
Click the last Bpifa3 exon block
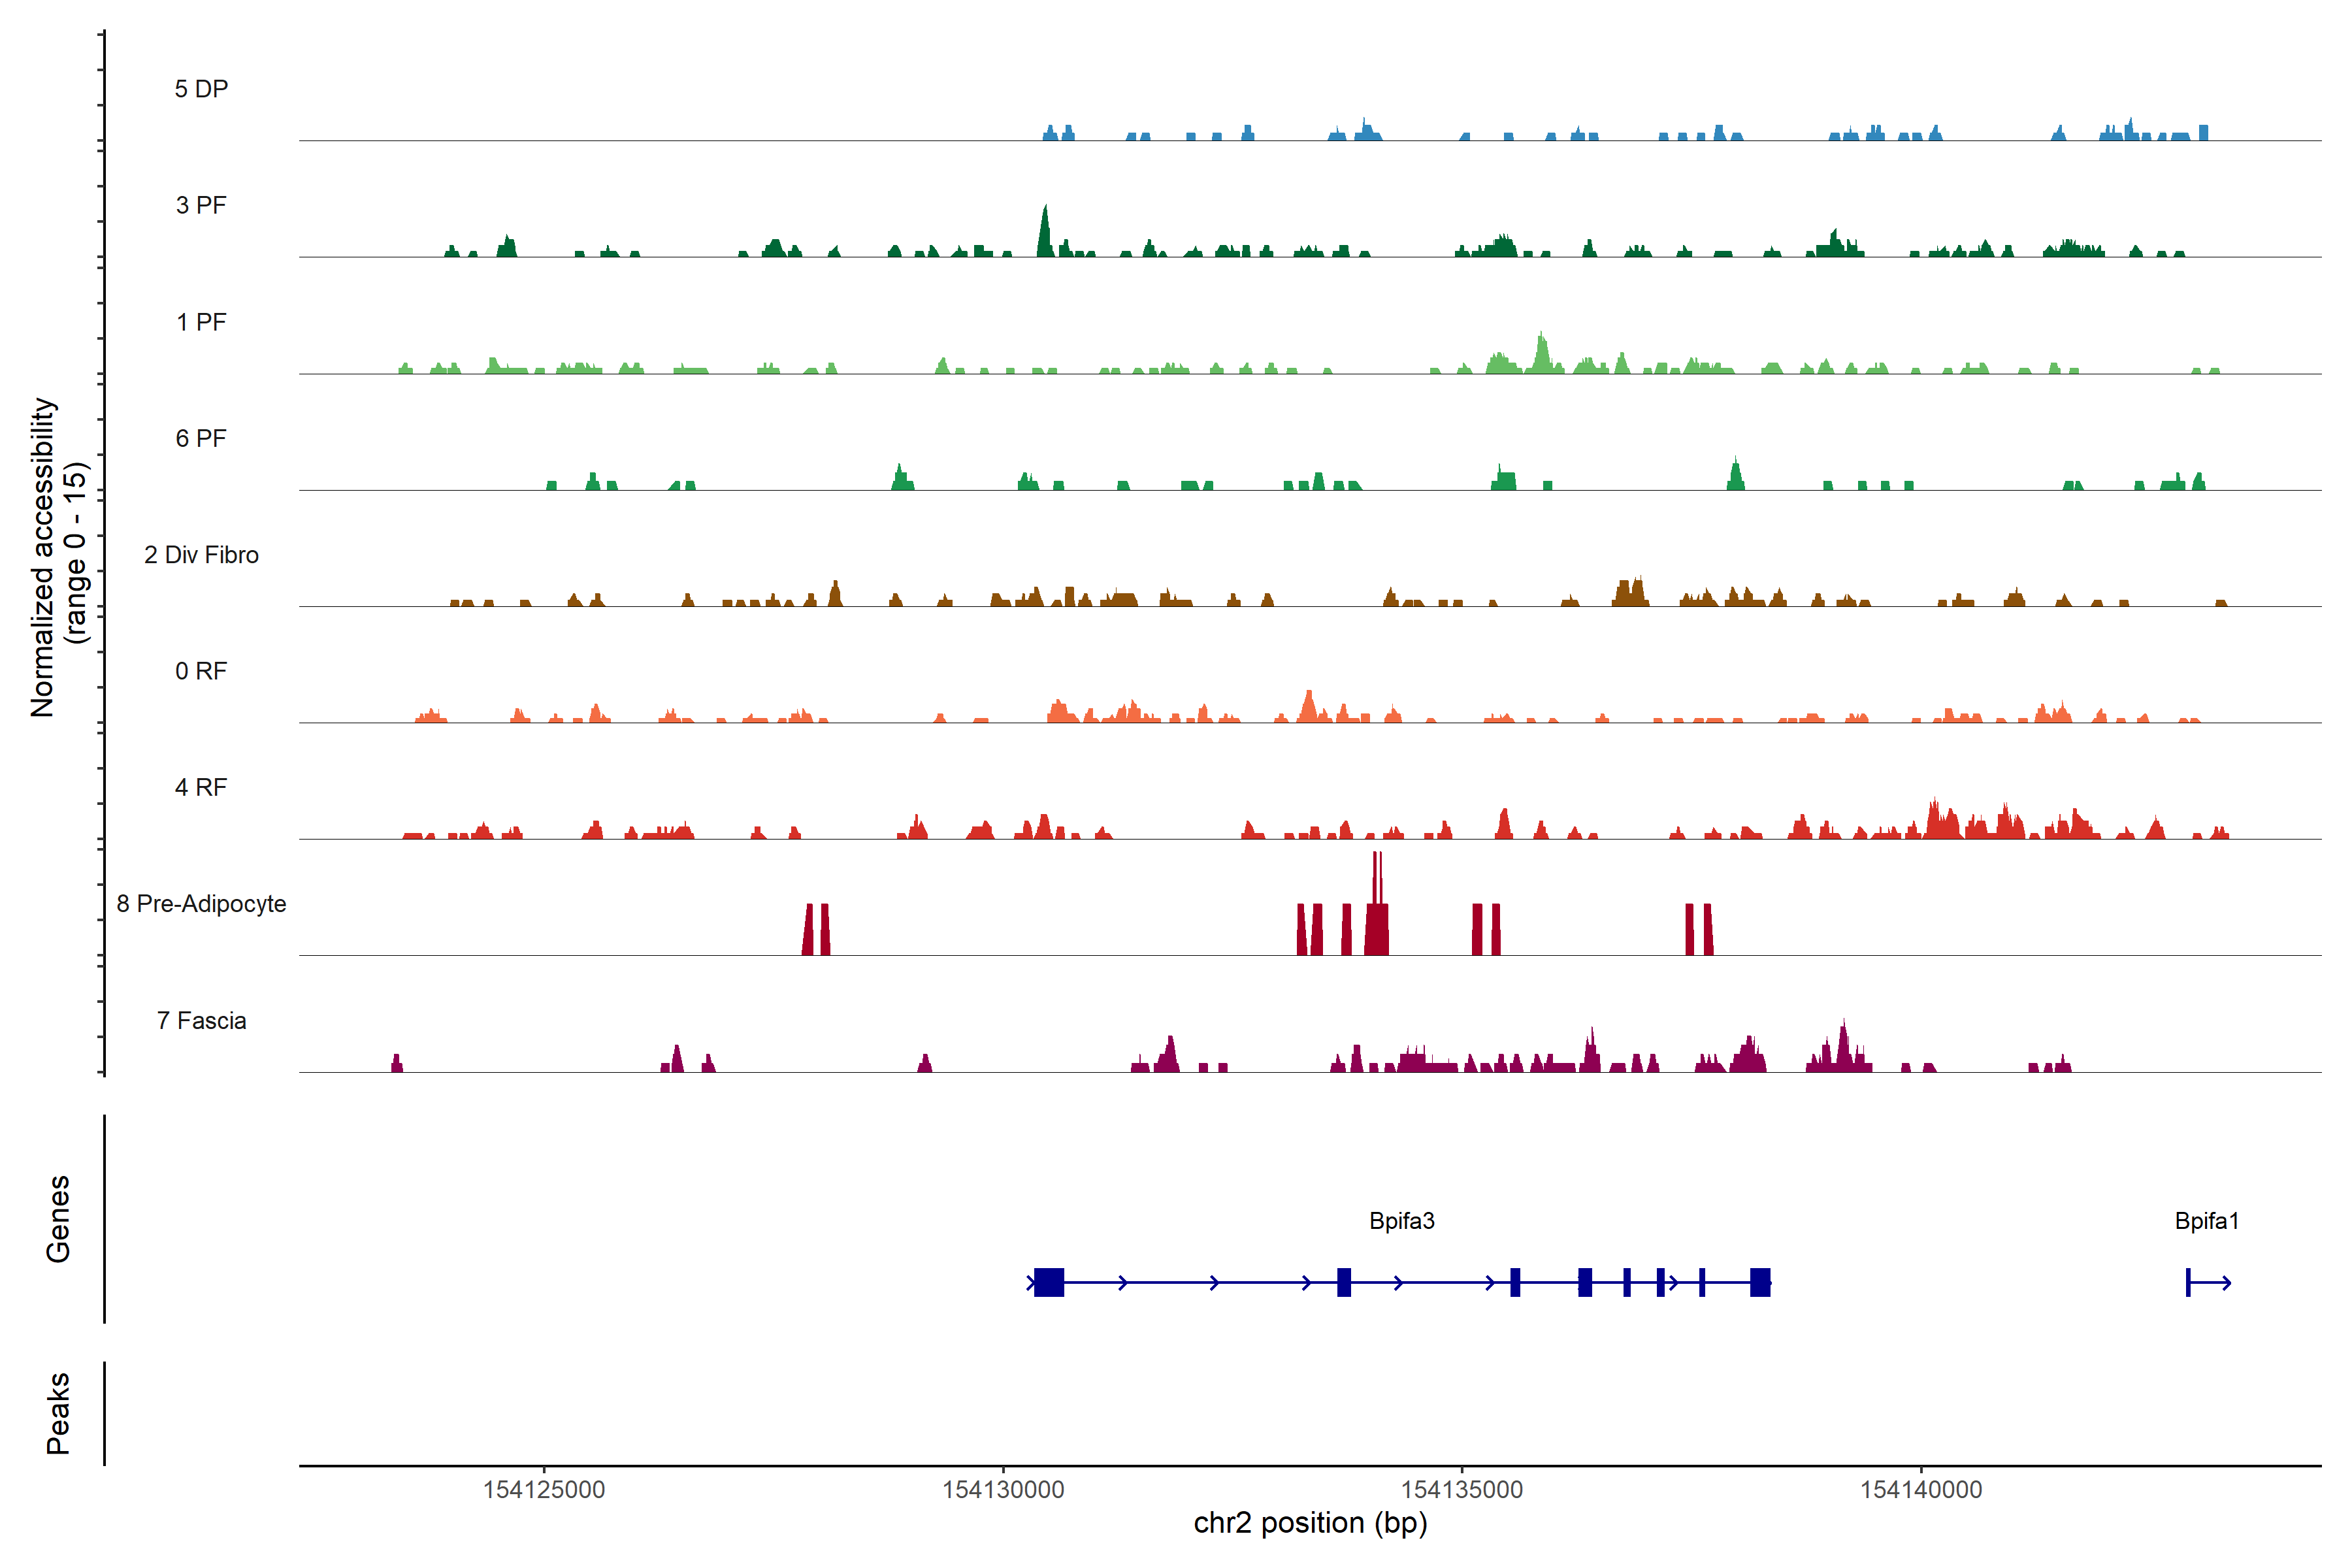point(1760,1282)
